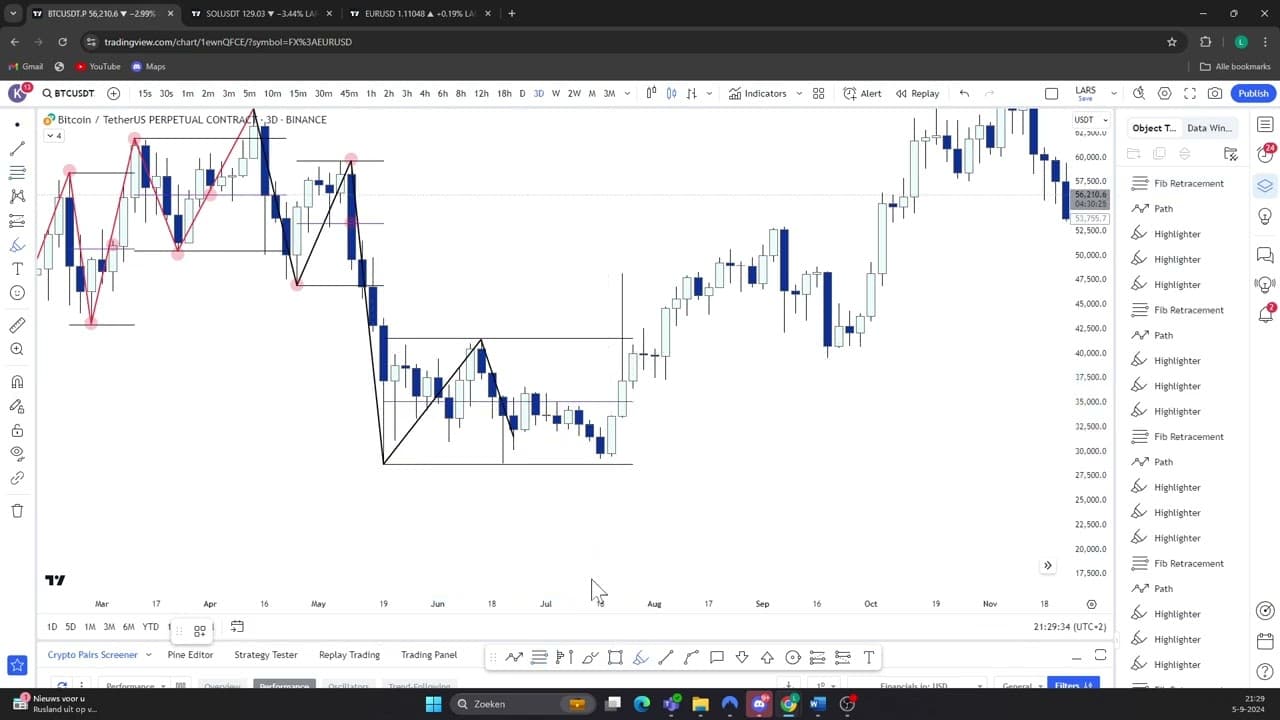This screenshot has width=1280, height=720.
Task: Toggle lock all drawing tools
Action: point(17,431)
